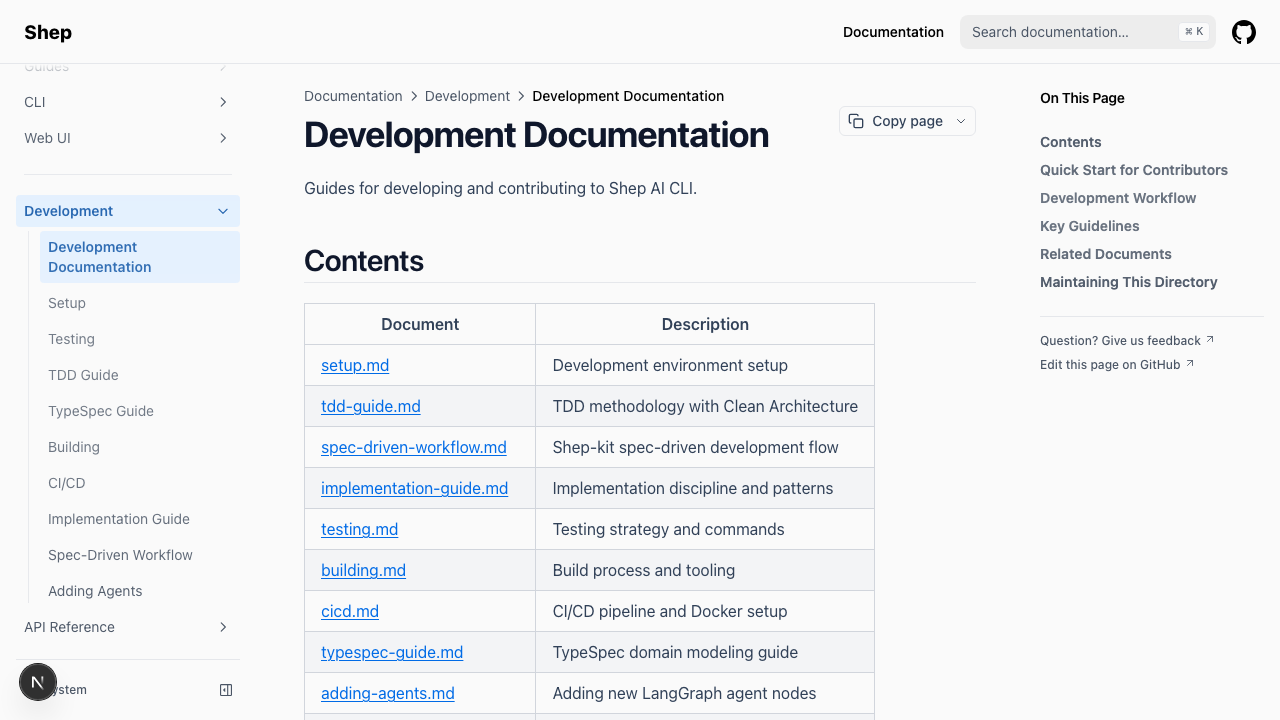Focus the Search documentation field
This screenshot has width=1280, height=720.
1088,32
